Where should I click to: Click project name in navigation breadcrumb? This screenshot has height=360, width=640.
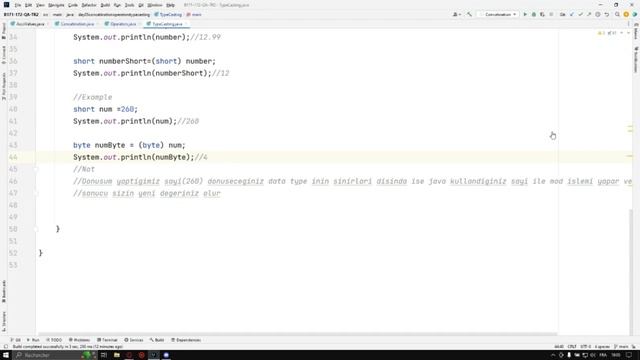[x=21, y=14]
